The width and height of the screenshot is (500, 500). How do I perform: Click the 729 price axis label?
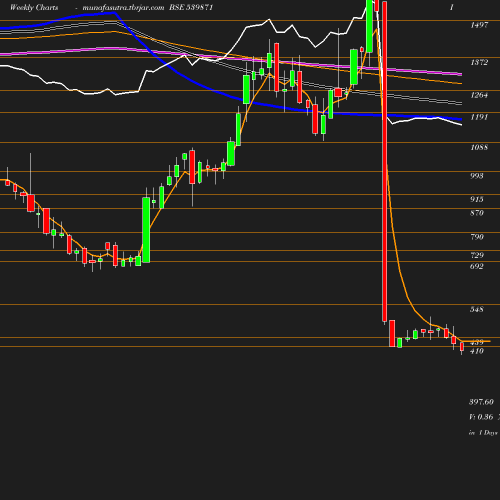coord(477,255)
